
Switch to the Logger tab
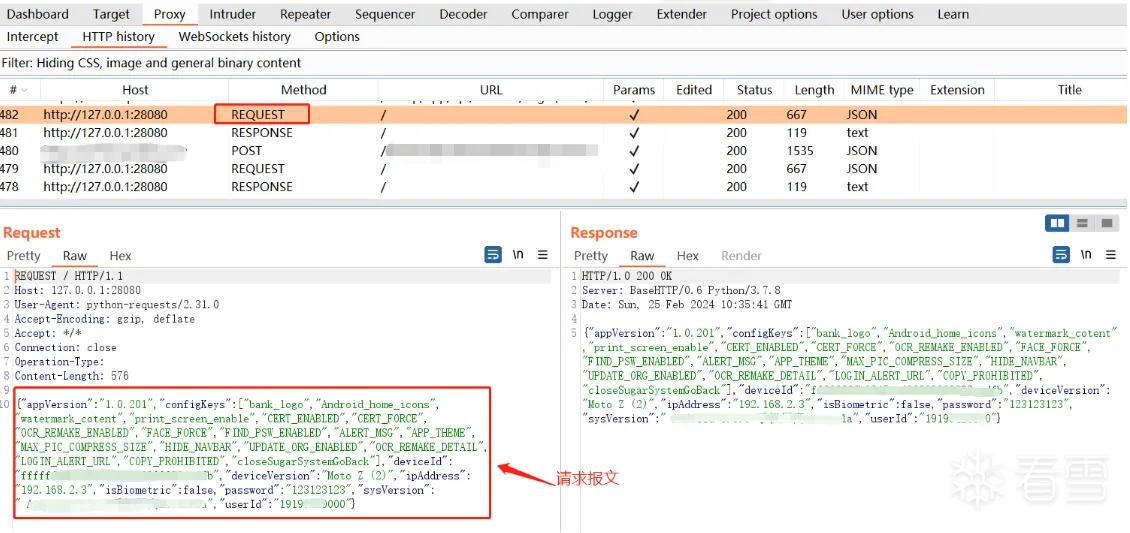tap(613, 14)
